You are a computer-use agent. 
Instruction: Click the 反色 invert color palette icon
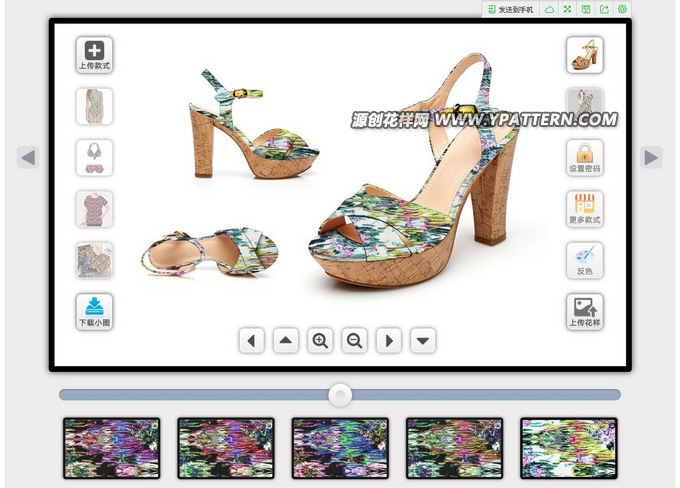(584, 260)
